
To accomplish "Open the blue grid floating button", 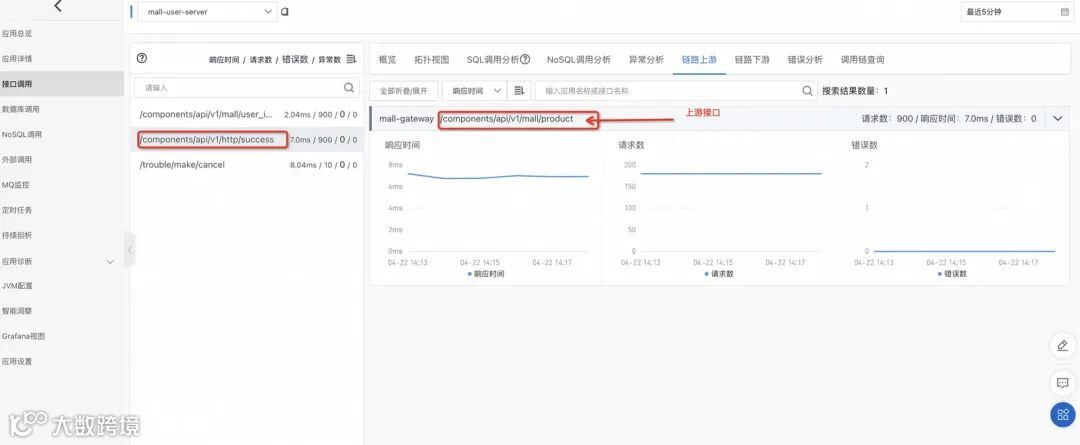I will [x=1063, y=415].
